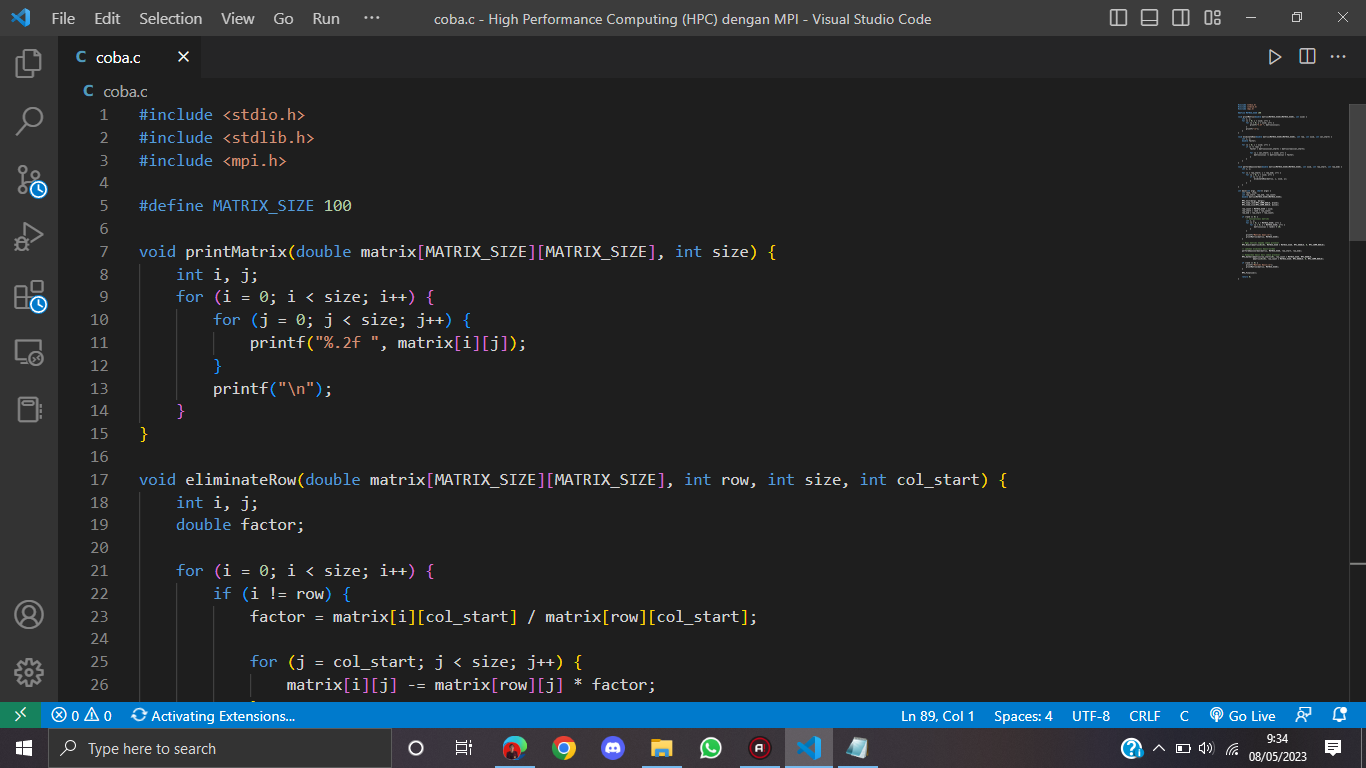Viewport: 1366px width, 768px height.
Task: Toggle the Primary Side Bar layout button
Action: (1119, 18)
